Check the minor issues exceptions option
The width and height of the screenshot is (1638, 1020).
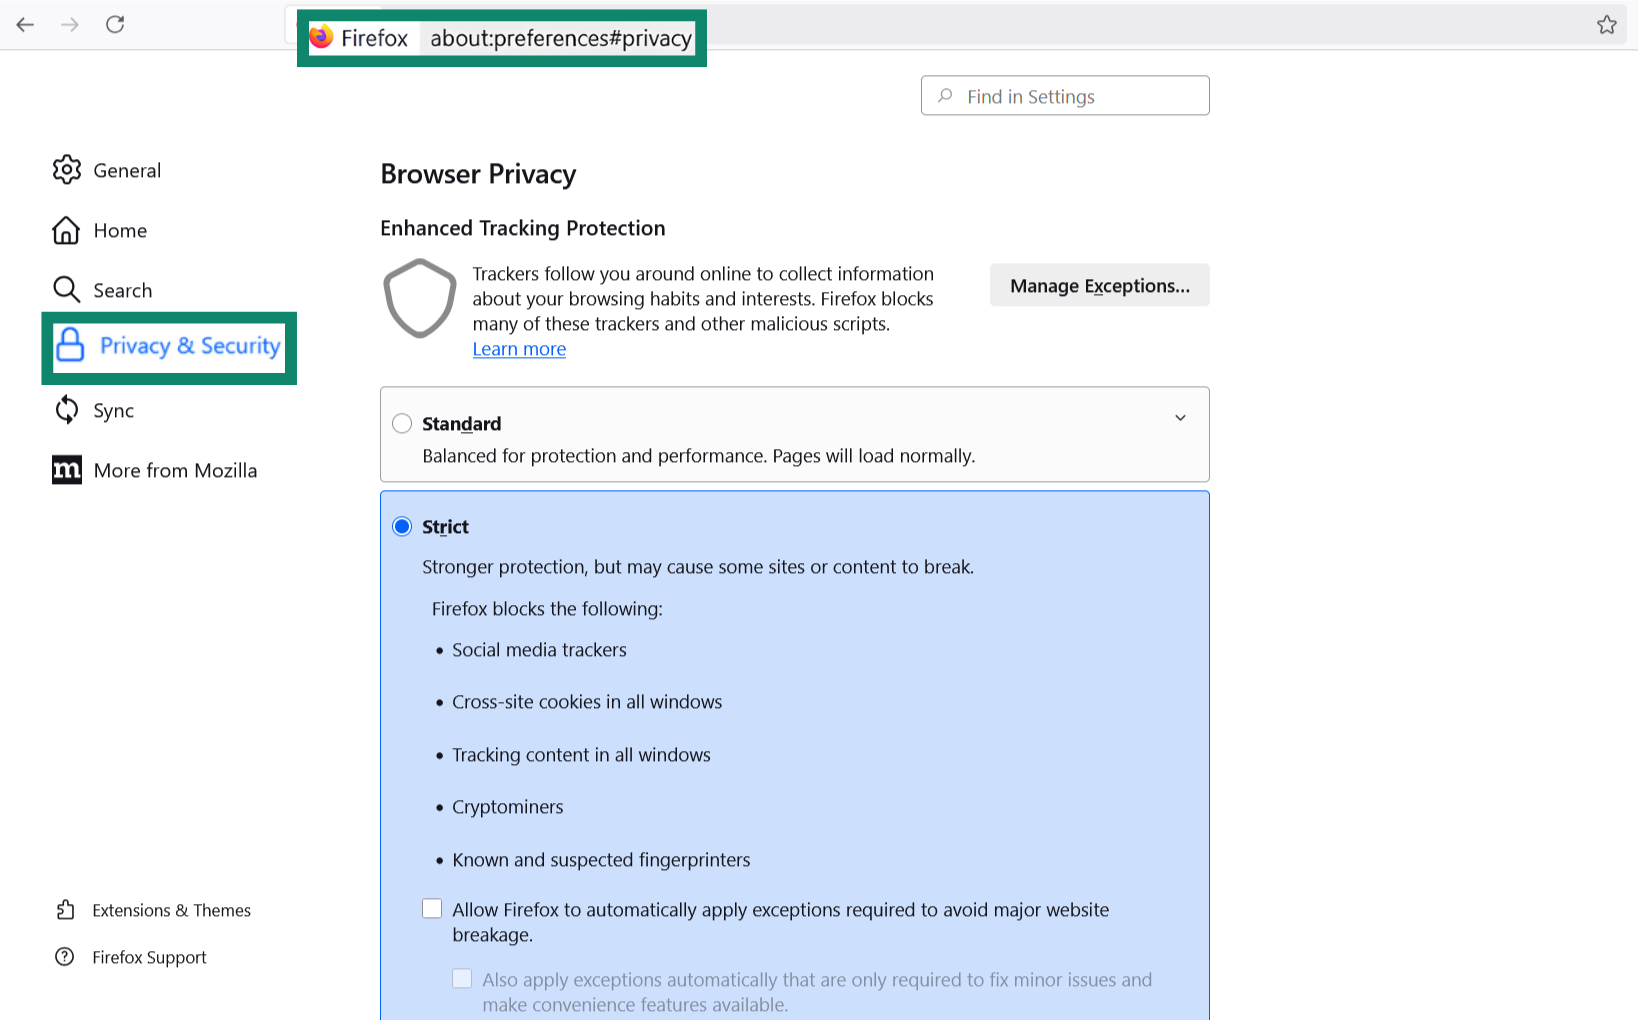tap(462, 978)
